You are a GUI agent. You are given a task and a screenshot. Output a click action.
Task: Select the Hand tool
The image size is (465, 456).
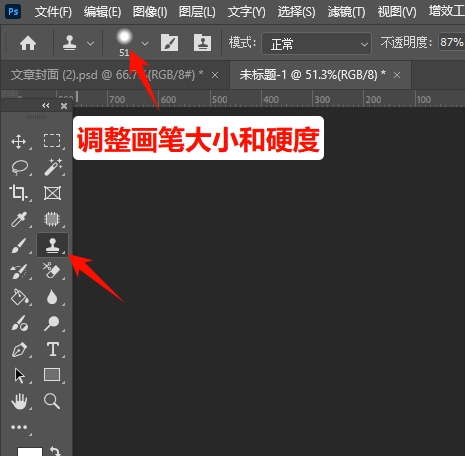point(19,401)
